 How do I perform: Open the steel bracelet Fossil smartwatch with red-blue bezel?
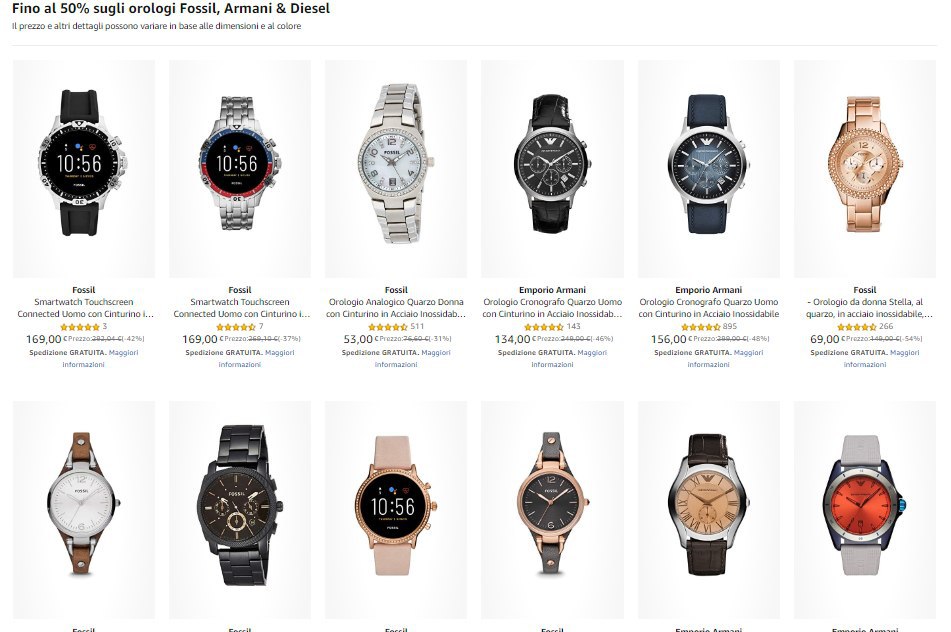tap(240, 169)
